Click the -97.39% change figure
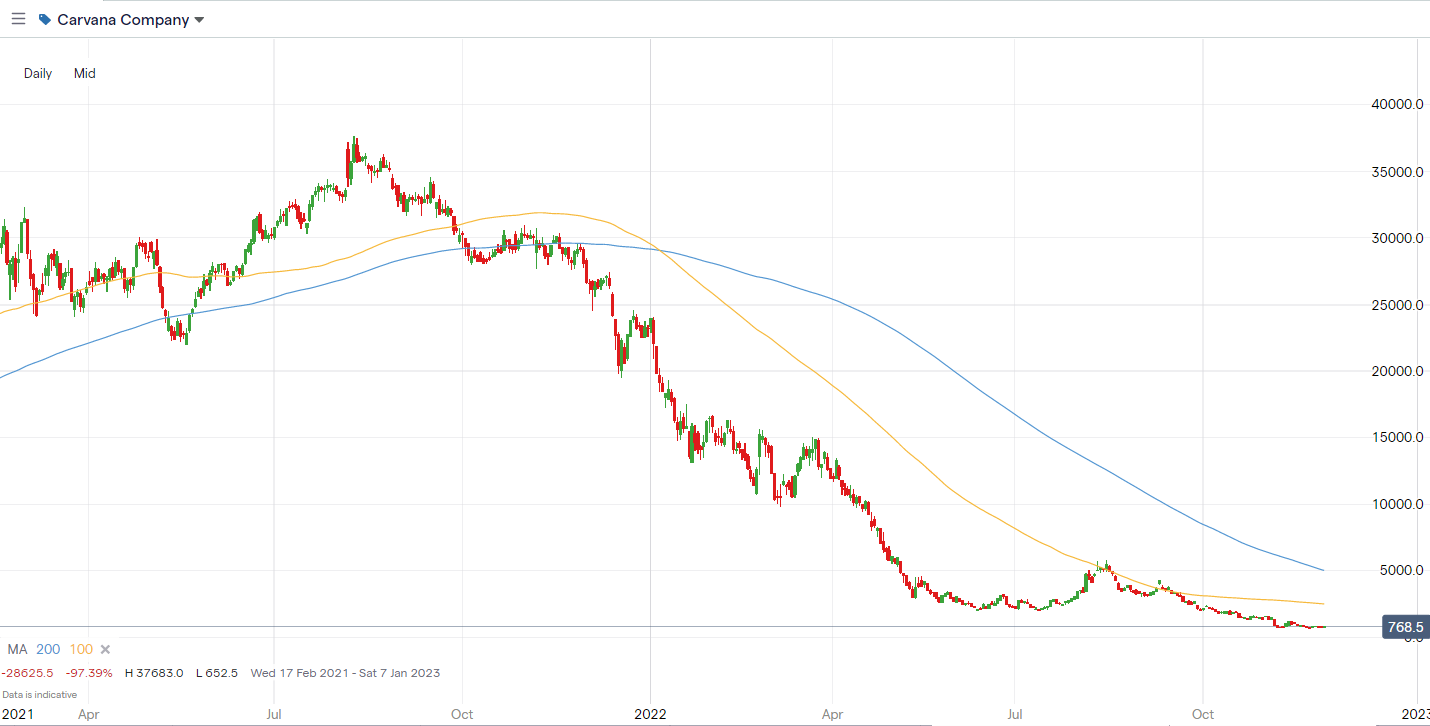This screenshot has height=726, width=1430. coord(88,673)
